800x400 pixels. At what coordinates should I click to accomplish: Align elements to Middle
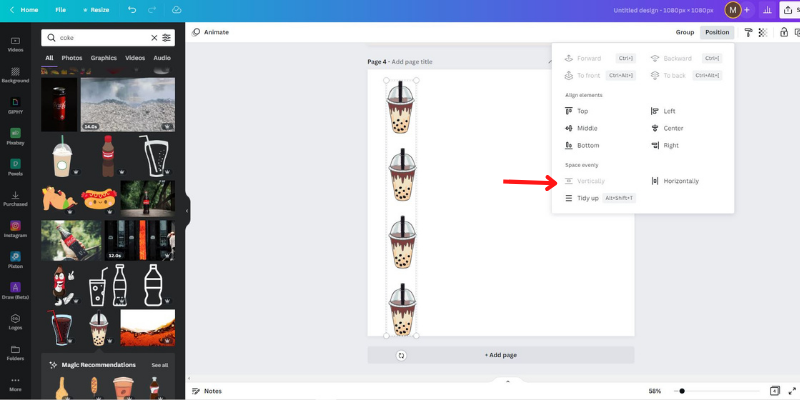(x=581, y=128)
